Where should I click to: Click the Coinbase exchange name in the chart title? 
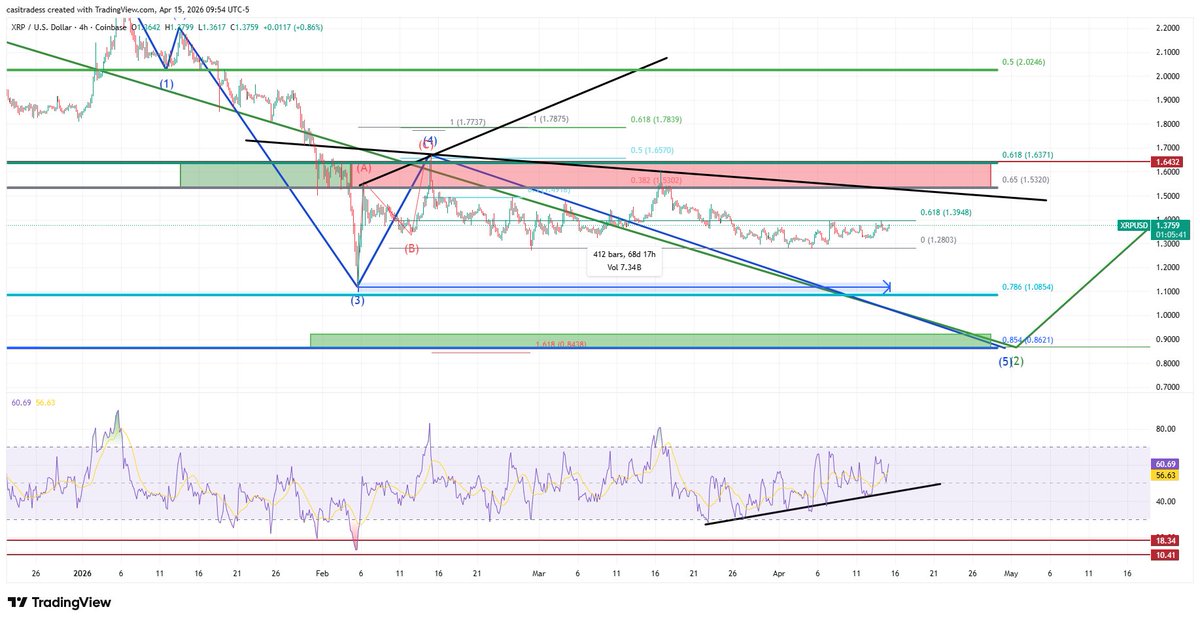tap(111, 27)
